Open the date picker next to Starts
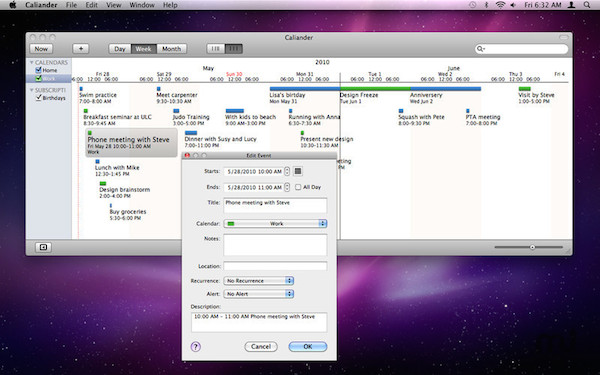Screen dimensions: 600x375 [x=297, y=171]
